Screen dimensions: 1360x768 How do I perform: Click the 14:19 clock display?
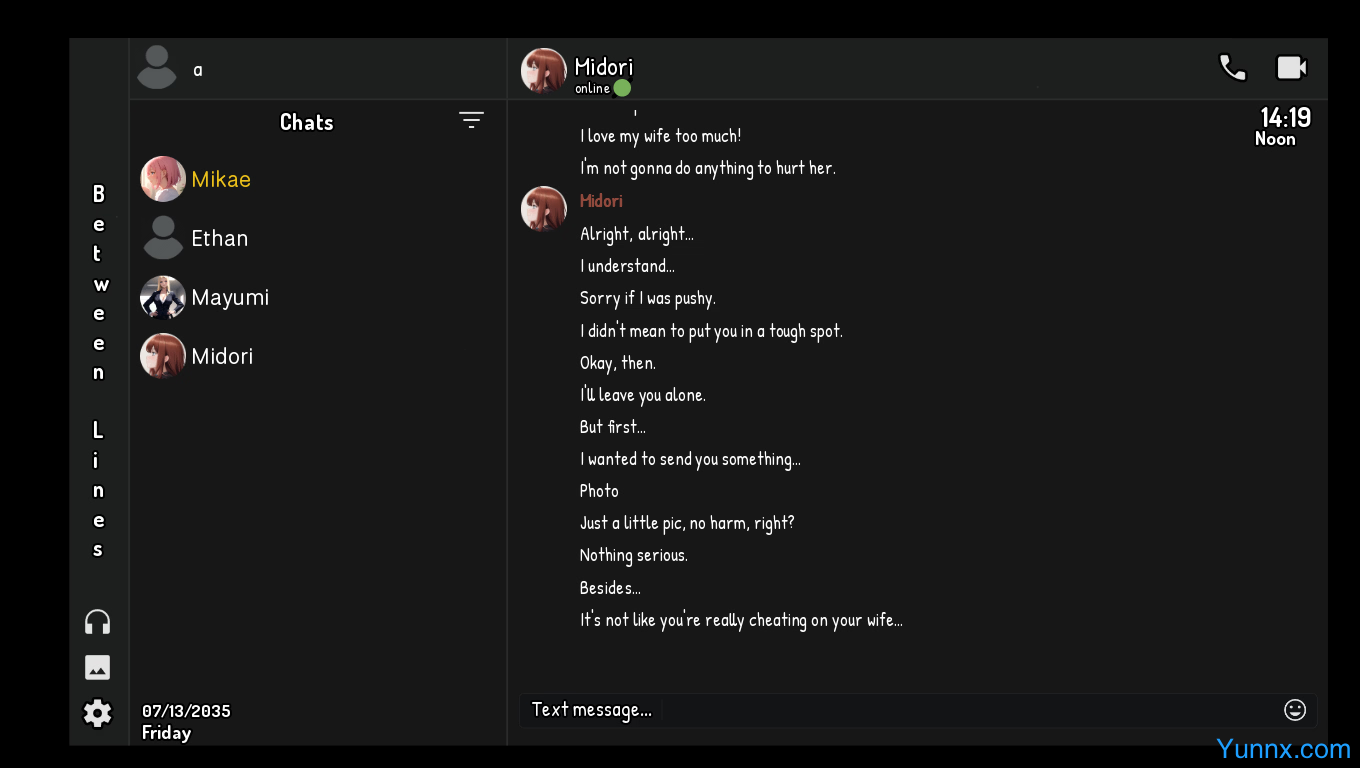point(1284,118)
